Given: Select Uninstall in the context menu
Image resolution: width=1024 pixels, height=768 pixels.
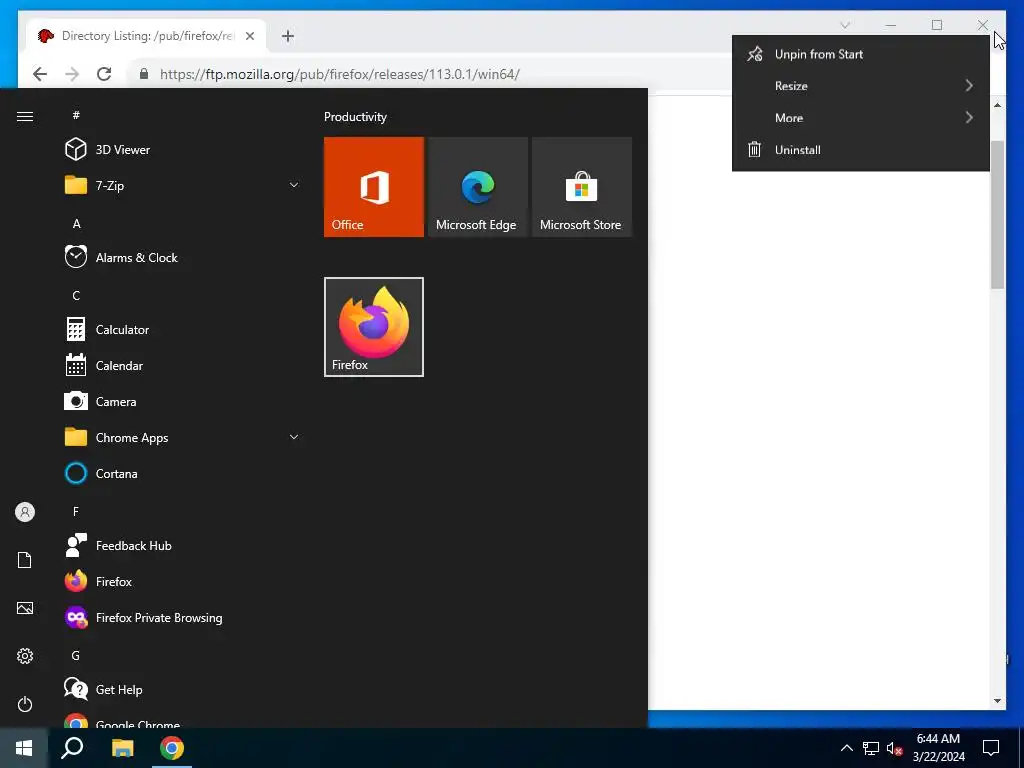Looking at the screenshot, I should tap(861, 150).
